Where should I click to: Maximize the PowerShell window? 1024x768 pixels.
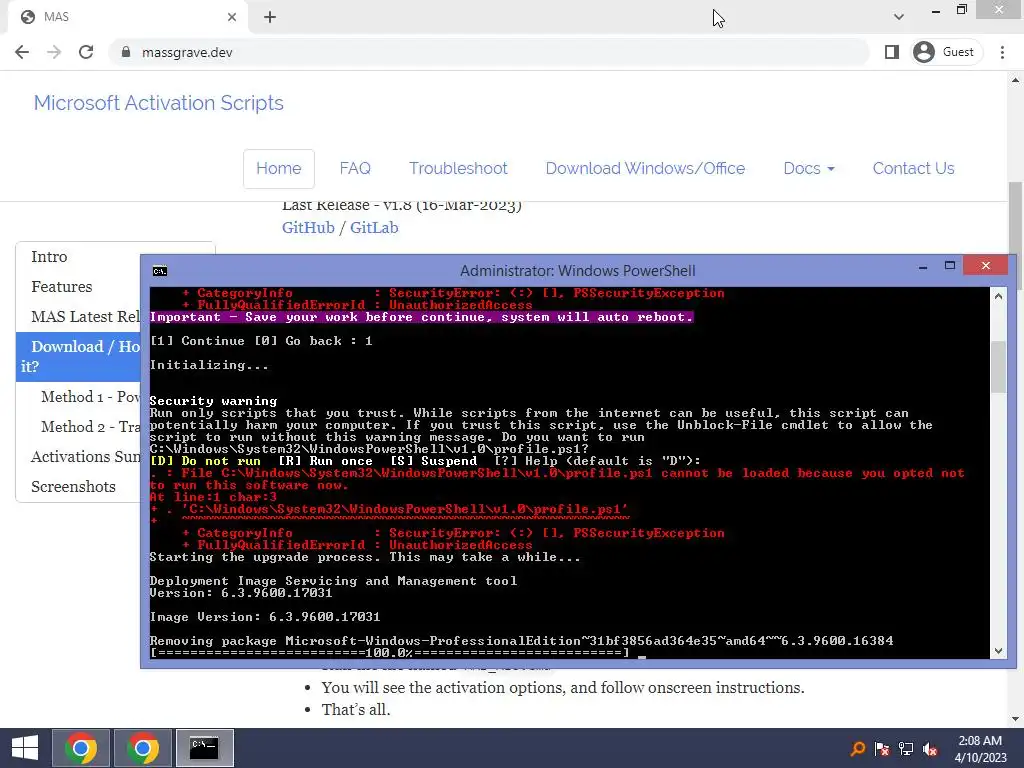click(950, 266)
